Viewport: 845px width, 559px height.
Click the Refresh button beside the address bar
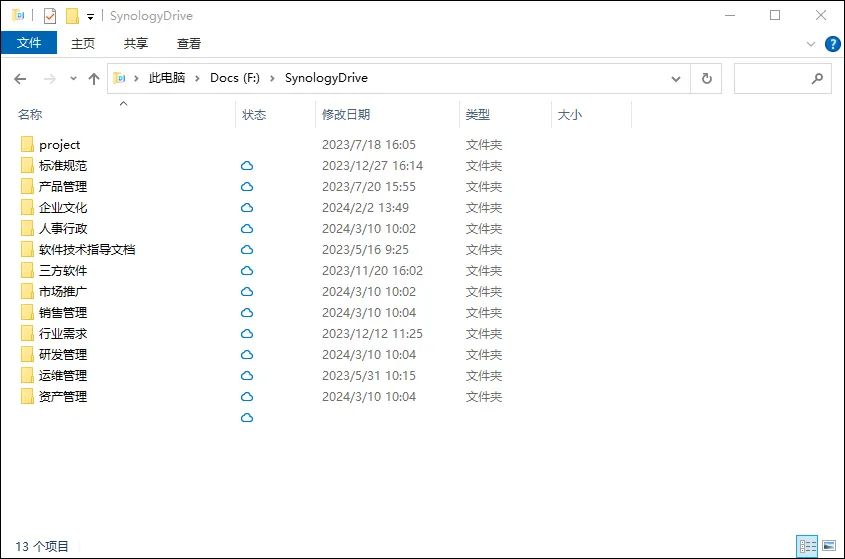click(x=706, y=78)
